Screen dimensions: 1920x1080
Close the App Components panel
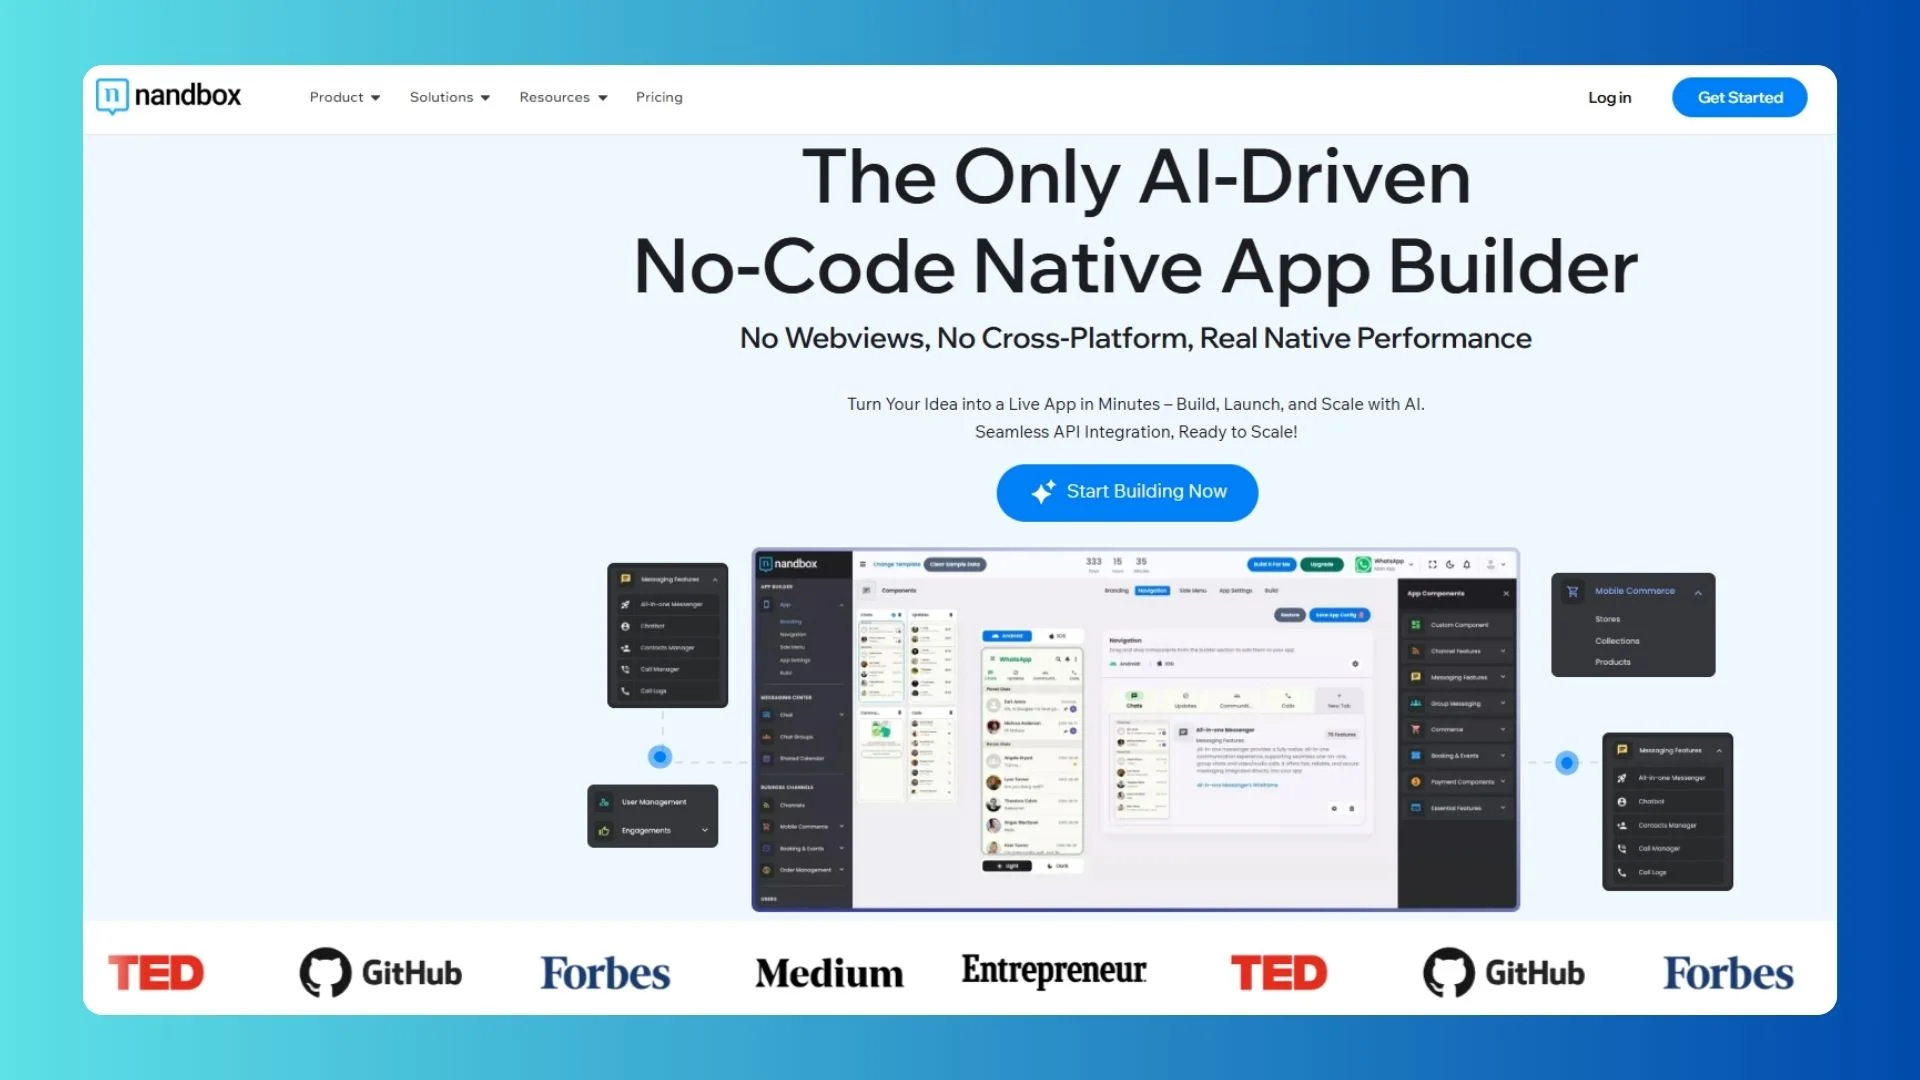(x=1506, y=594)
